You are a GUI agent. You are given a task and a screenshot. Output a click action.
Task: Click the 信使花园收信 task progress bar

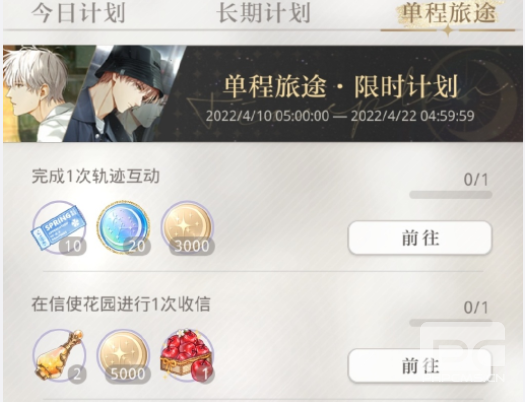(451, 323)
